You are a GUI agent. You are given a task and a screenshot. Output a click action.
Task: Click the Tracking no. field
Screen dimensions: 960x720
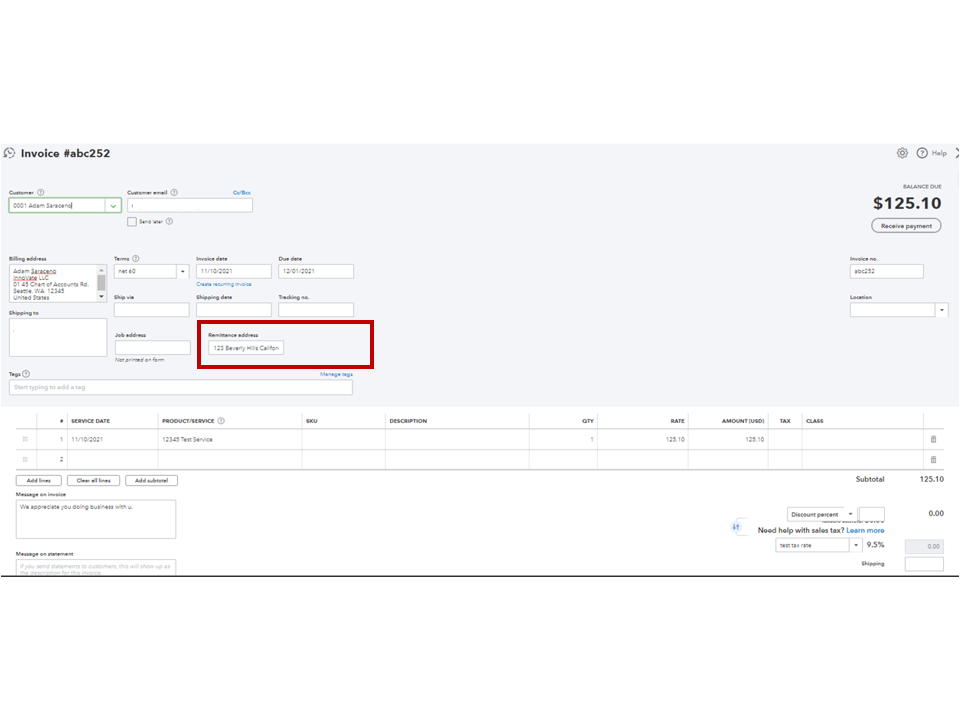point(316,310)
